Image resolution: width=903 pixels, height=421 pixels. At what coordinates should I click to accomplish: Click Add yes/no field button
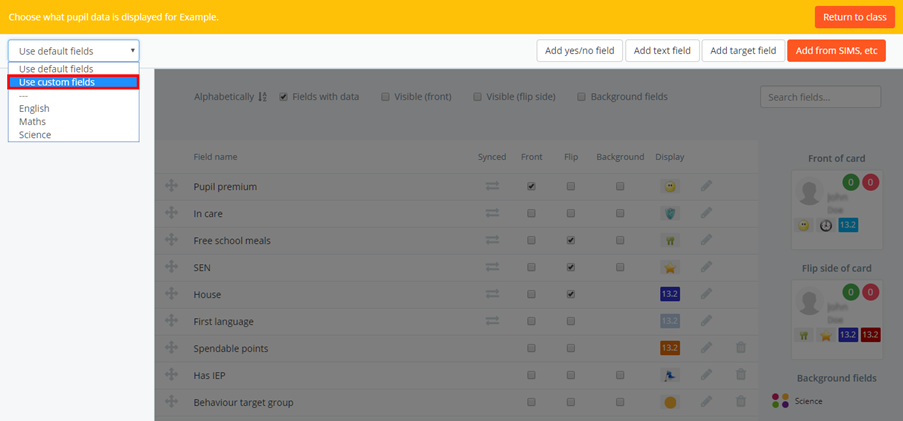click(580, 51)
